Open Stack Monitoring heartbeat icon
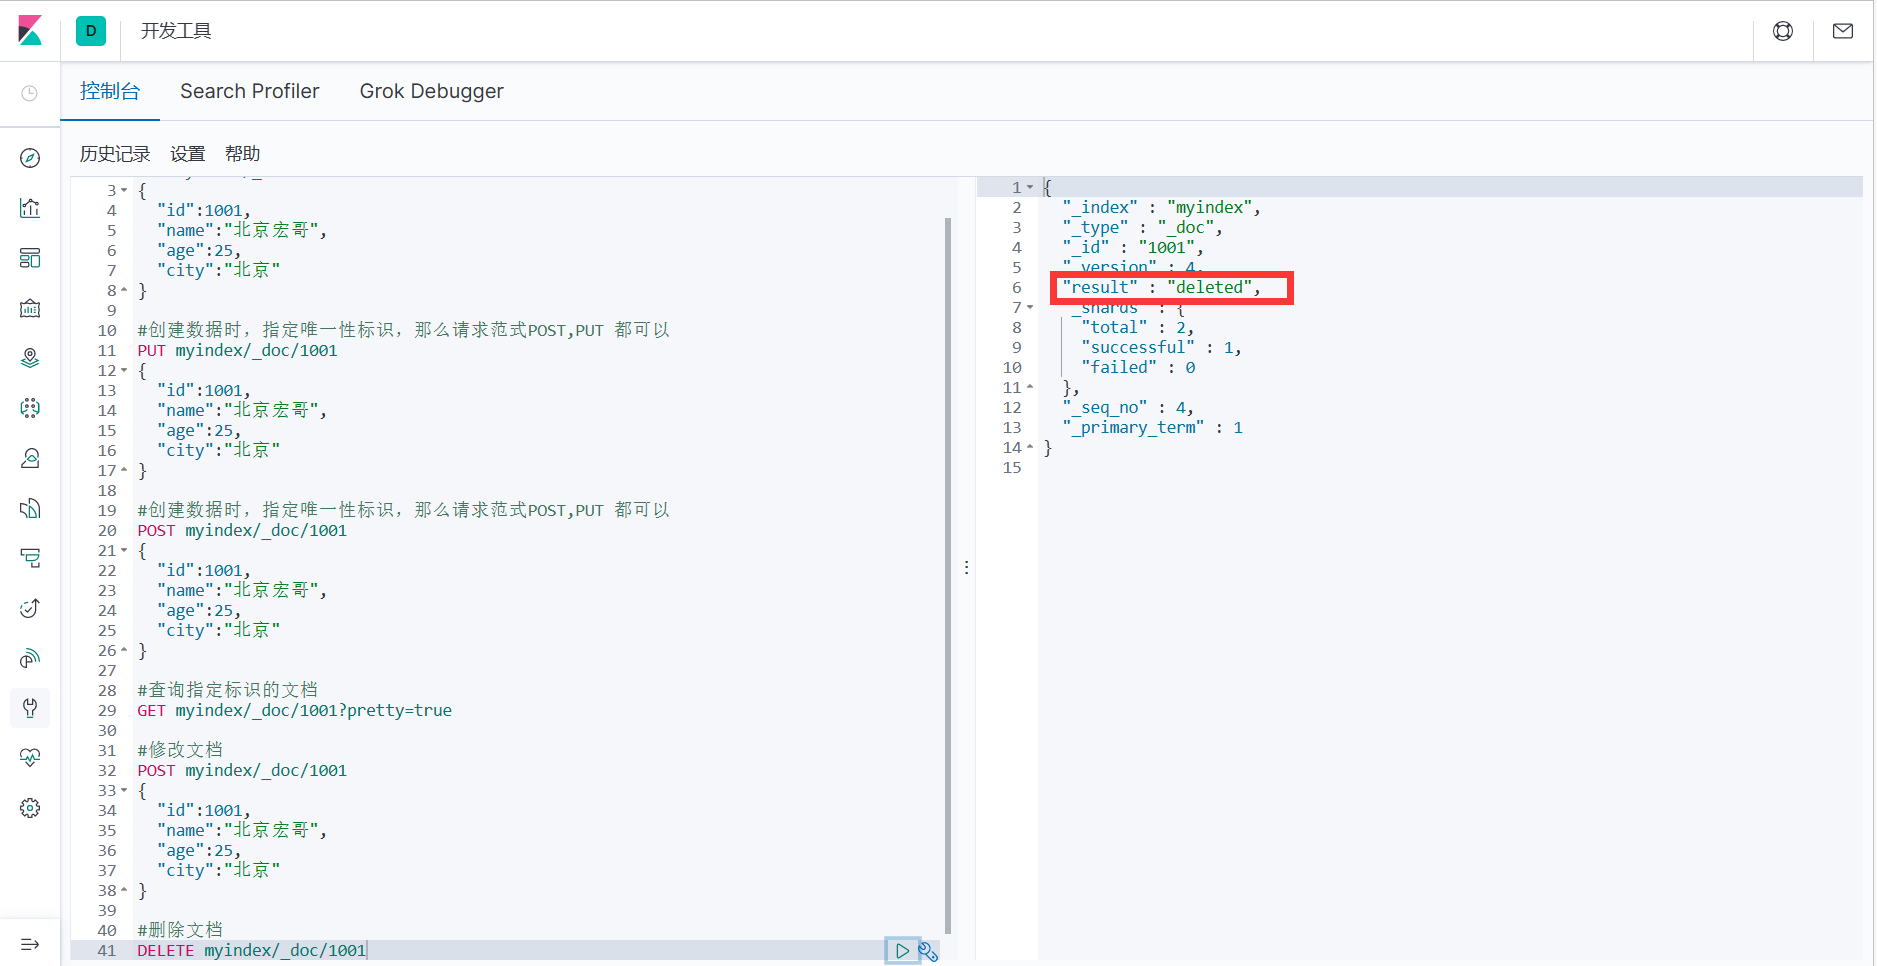 click(30, 758)
